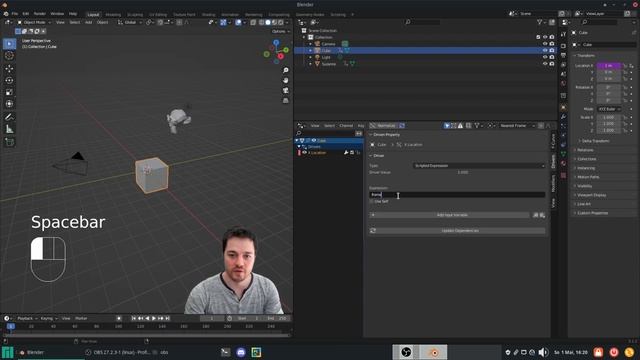The width and height of the screenshot is (640, 360).
Task: Click the Rotation X value field
Action: click(609, 87)
